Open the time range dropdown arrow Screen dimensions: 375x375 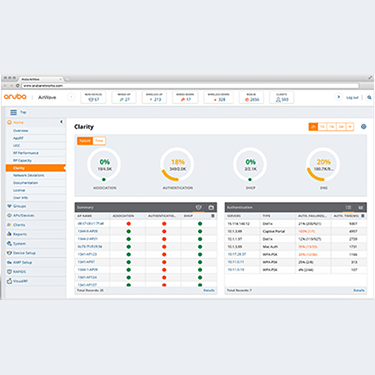point(350,127)
